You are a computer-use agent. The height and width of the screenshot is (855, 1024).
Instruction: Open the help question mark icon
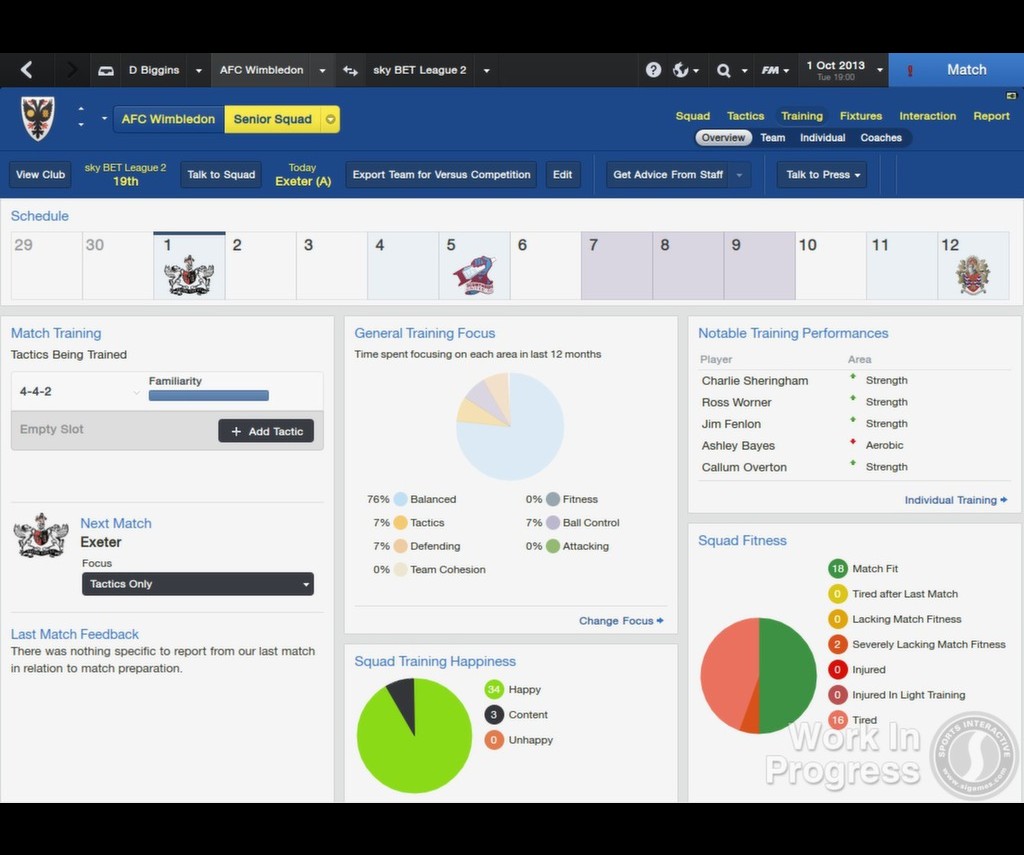click(x=653, y=70)
